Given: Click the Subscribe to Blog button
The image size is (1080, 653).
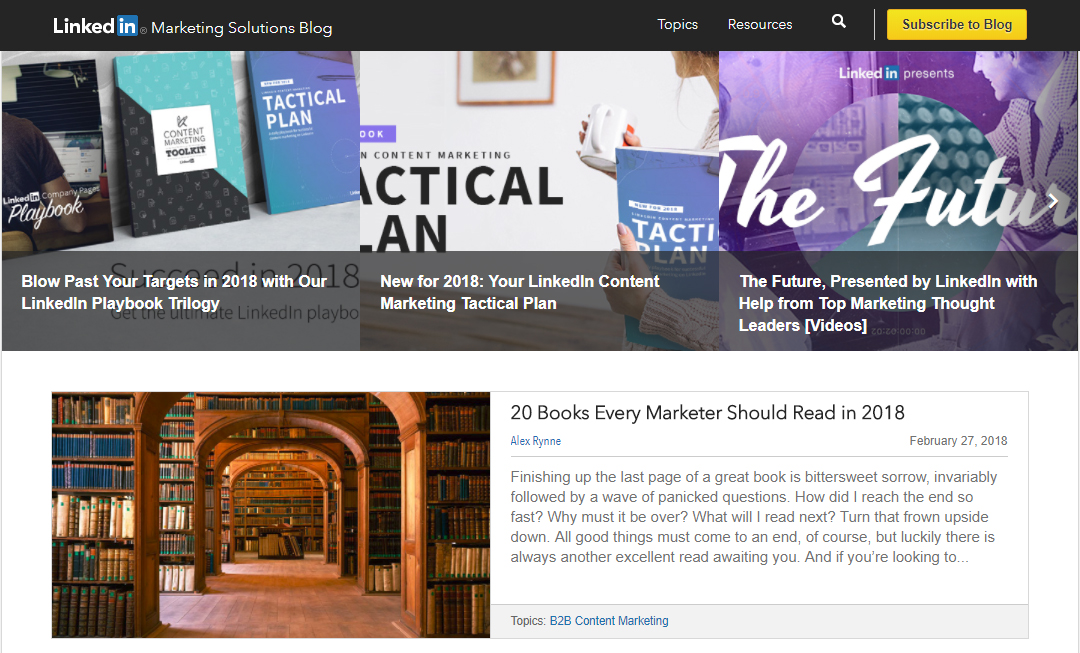Looking at the screenshot, I should coord(956,24).
